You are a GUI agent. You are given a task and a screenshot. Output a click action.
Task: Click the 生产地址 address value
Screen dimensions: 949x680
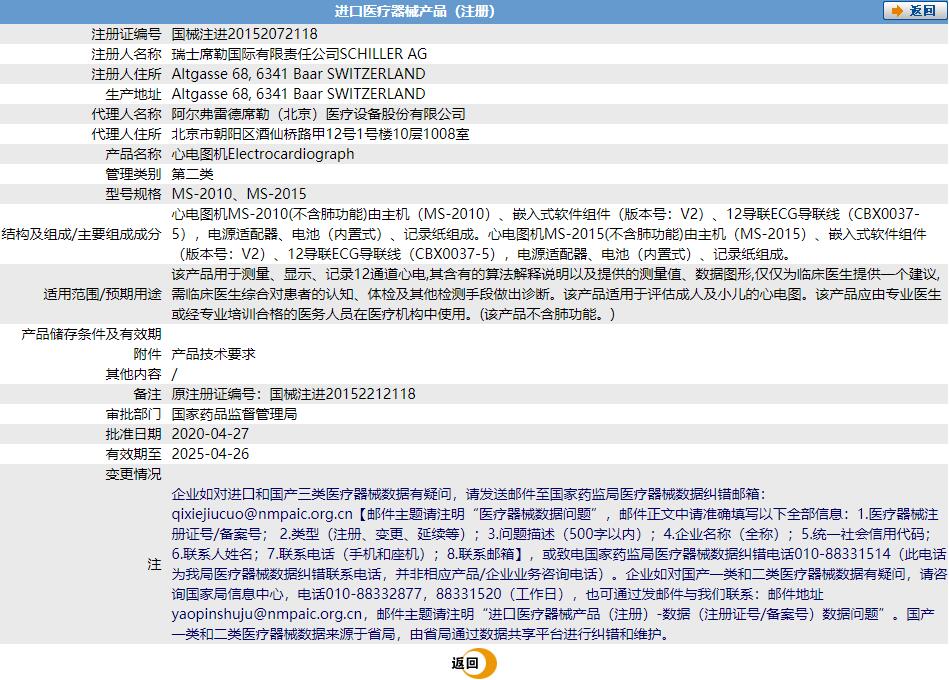[x=298, y=94]
